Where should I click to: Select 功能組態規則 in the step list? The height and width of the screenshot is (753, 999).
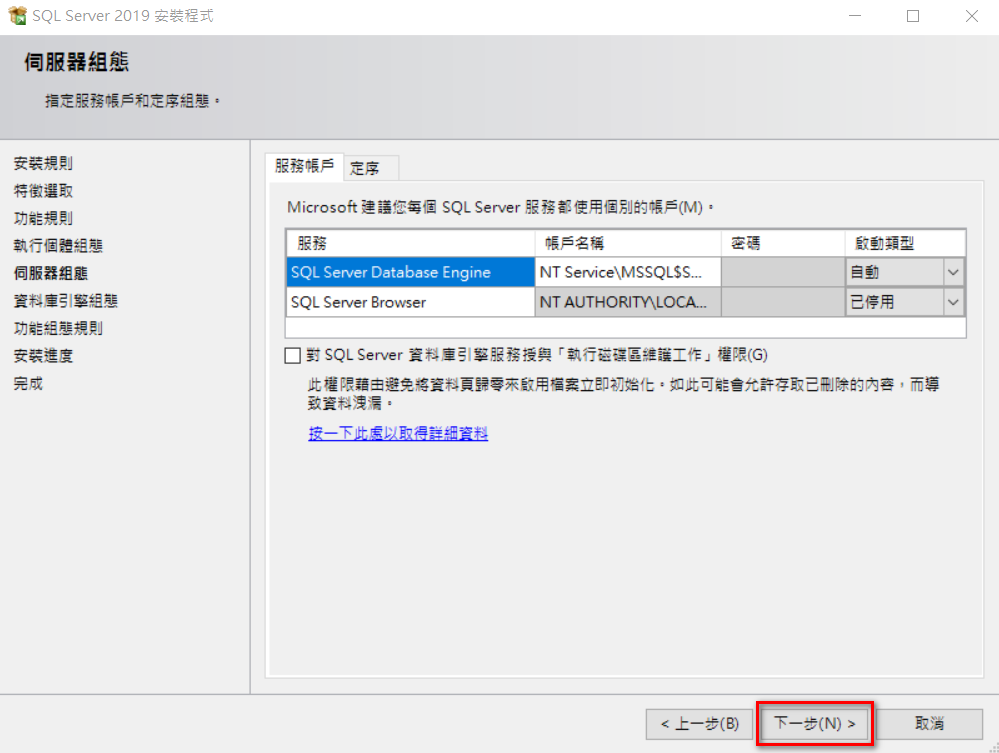[x=58, y=328]
